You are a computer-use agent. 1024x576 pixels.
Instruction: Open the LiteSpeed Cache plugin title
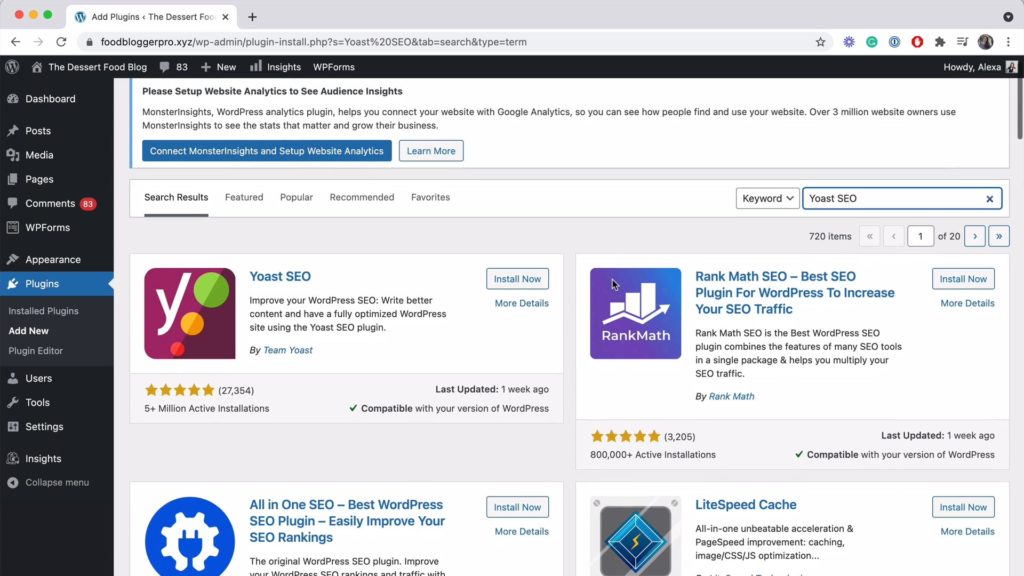point(746,505)
